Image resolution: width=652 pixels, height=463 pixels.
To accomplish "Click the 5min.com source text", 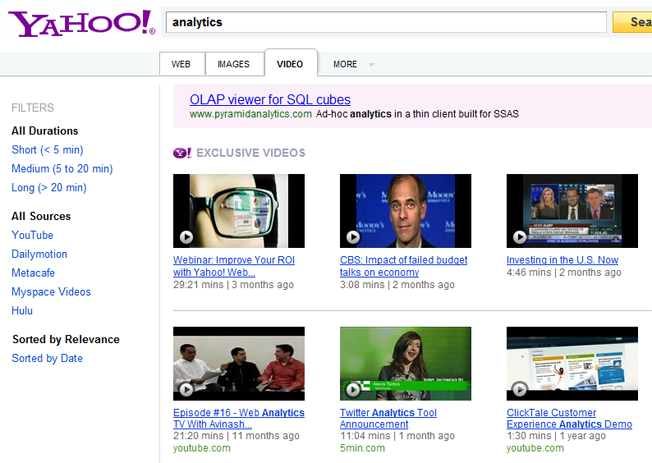I will [x=362, y=448].
